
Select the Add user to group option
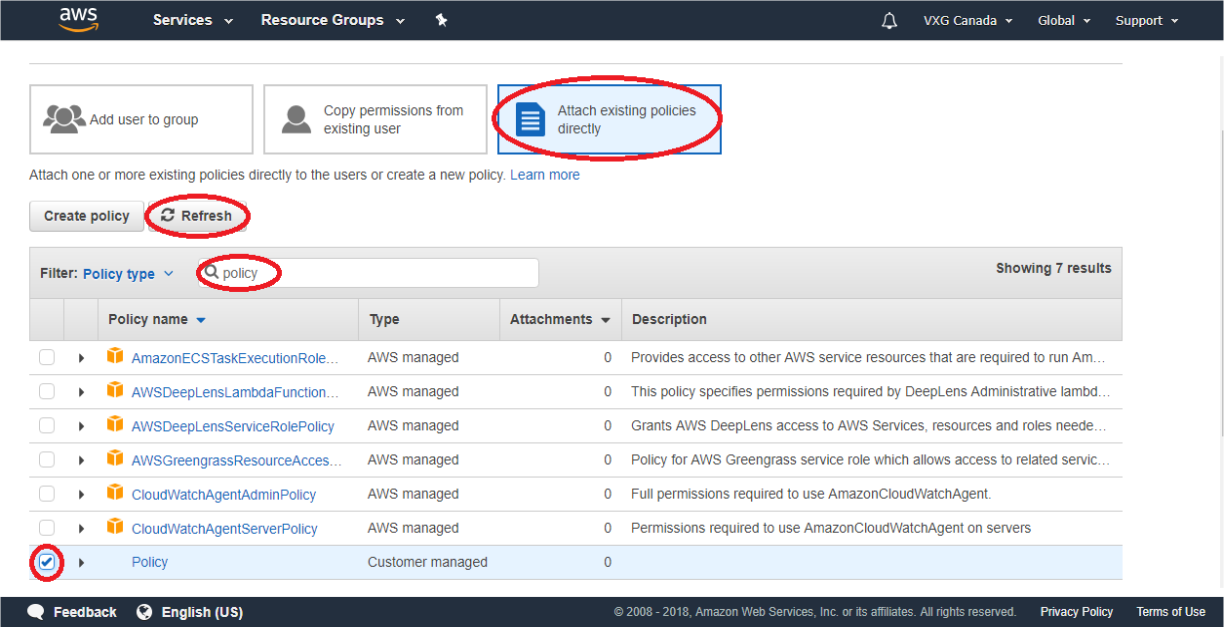tap(141, 119)
